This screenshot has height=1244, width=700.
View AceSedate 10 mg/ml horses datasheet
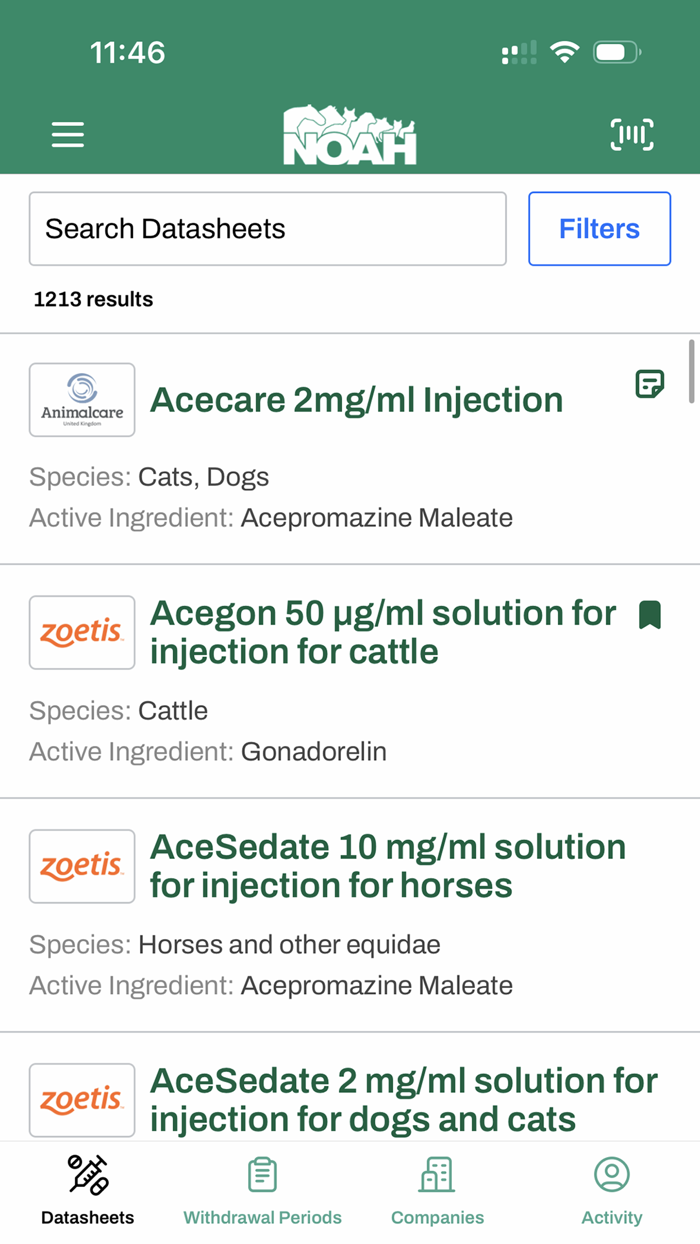coord(388,866)
